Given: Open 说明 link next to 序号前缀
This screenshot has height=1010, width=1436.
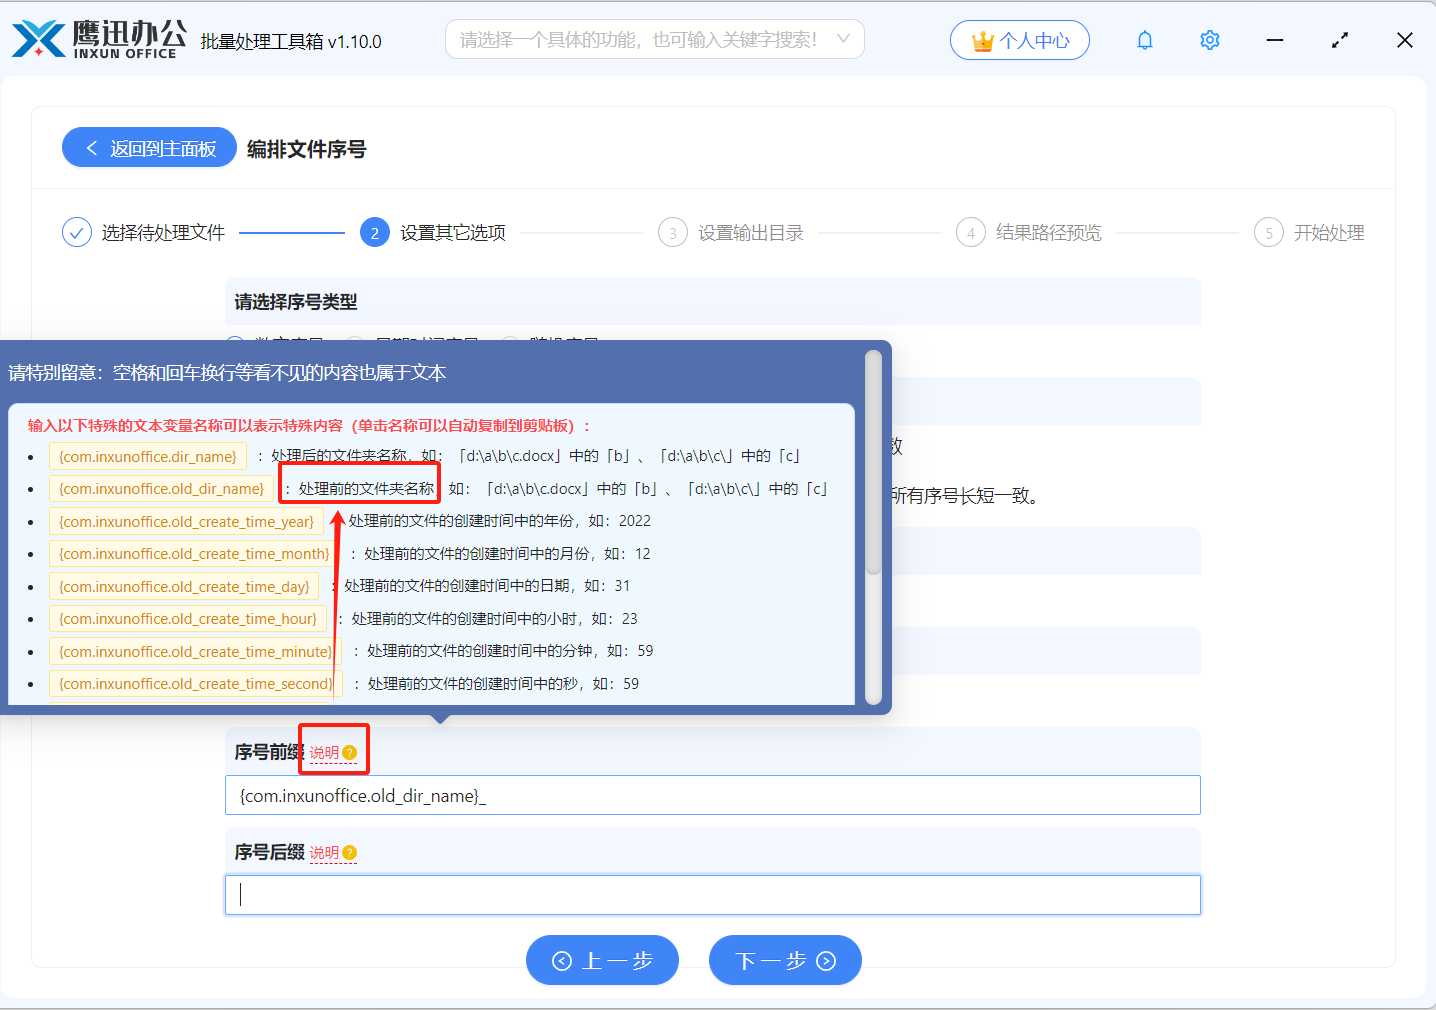Looking at the screenshot, I should pyautogui.click(x=324, y=753).
